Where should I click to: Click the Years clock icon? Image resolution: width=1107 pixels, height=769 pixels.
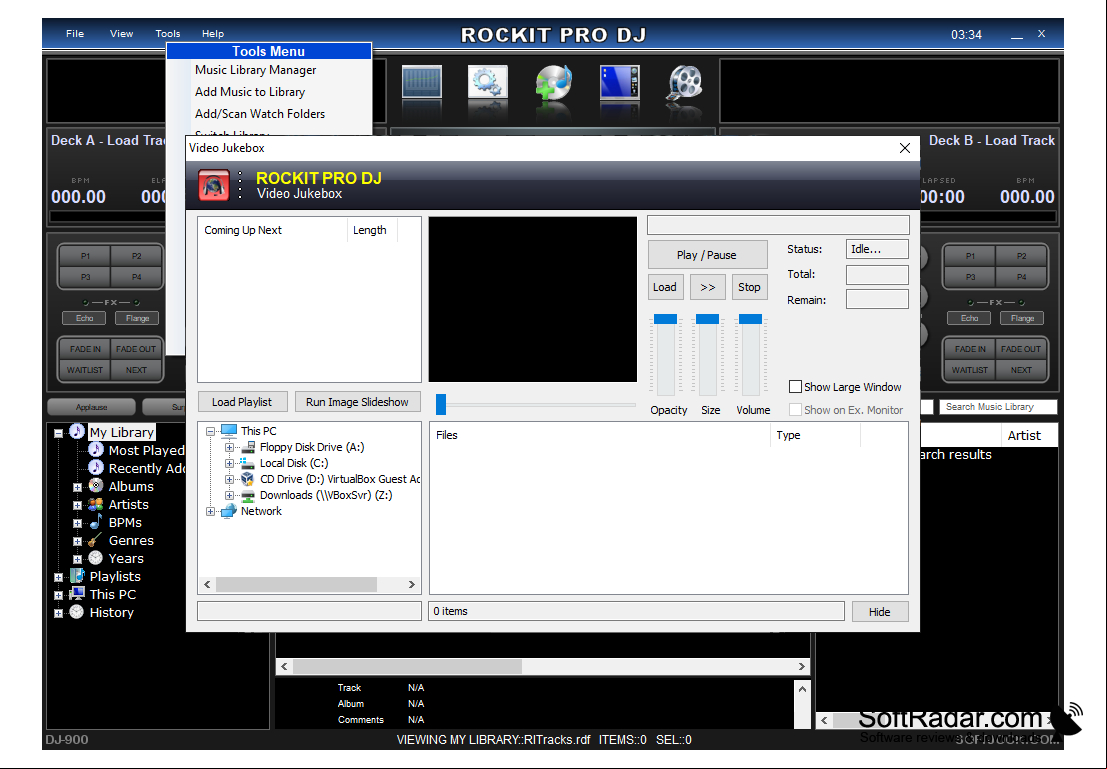(96, 558)
